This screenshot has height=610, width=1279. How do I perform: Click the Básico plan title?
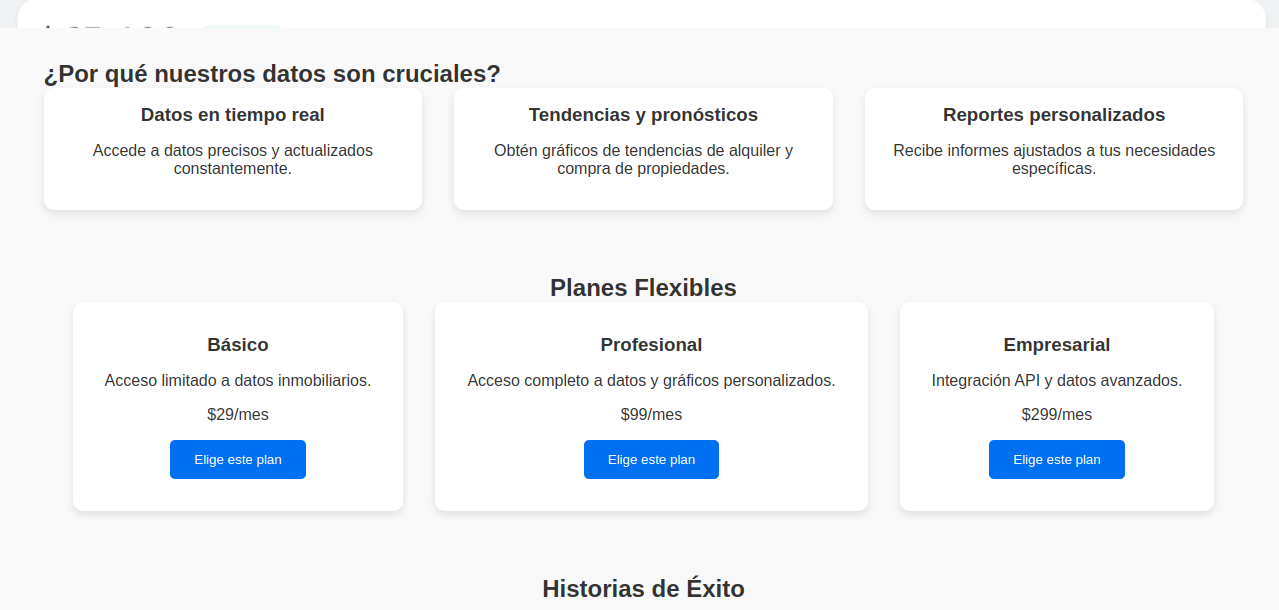[238, 345]
